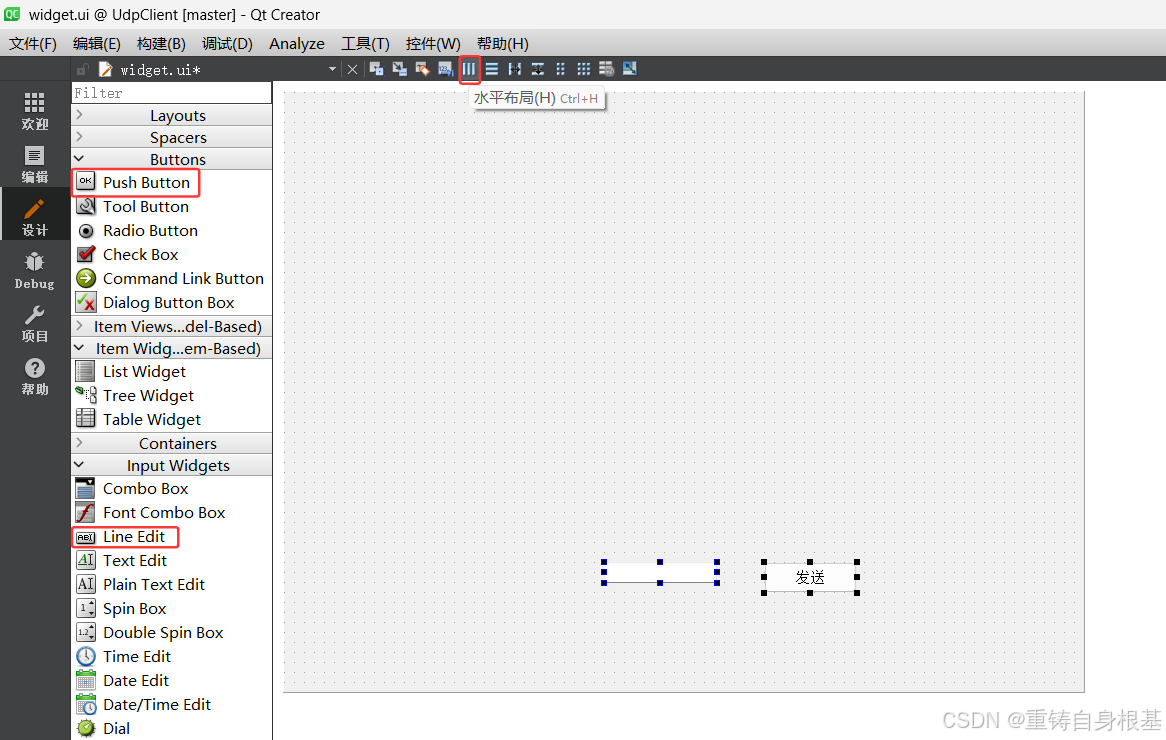Expand the Containers category
This screenshot has width=1166, height=740.
172,443
